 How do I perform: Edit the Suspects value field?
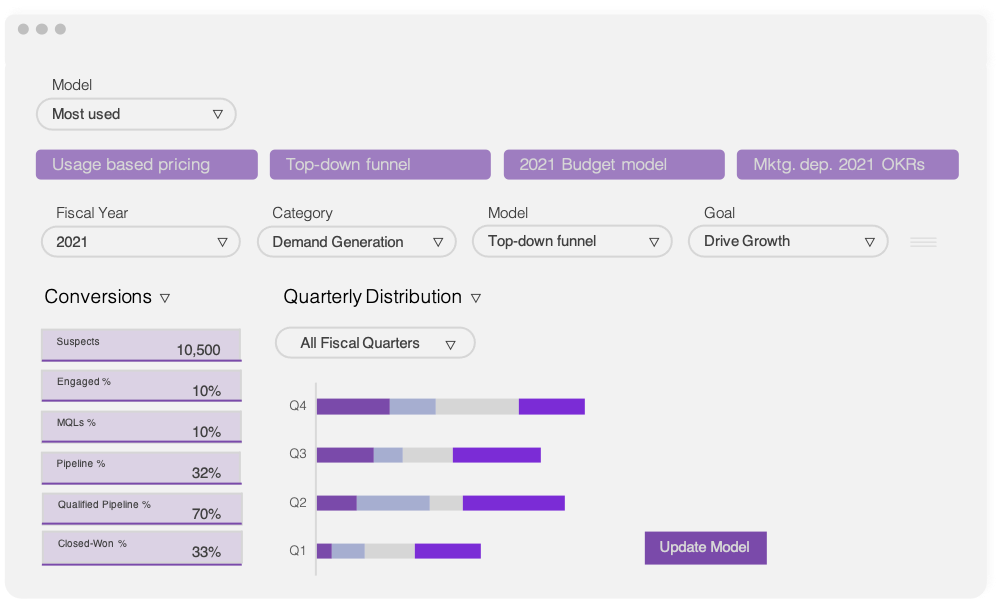click(x=141, y=345)
